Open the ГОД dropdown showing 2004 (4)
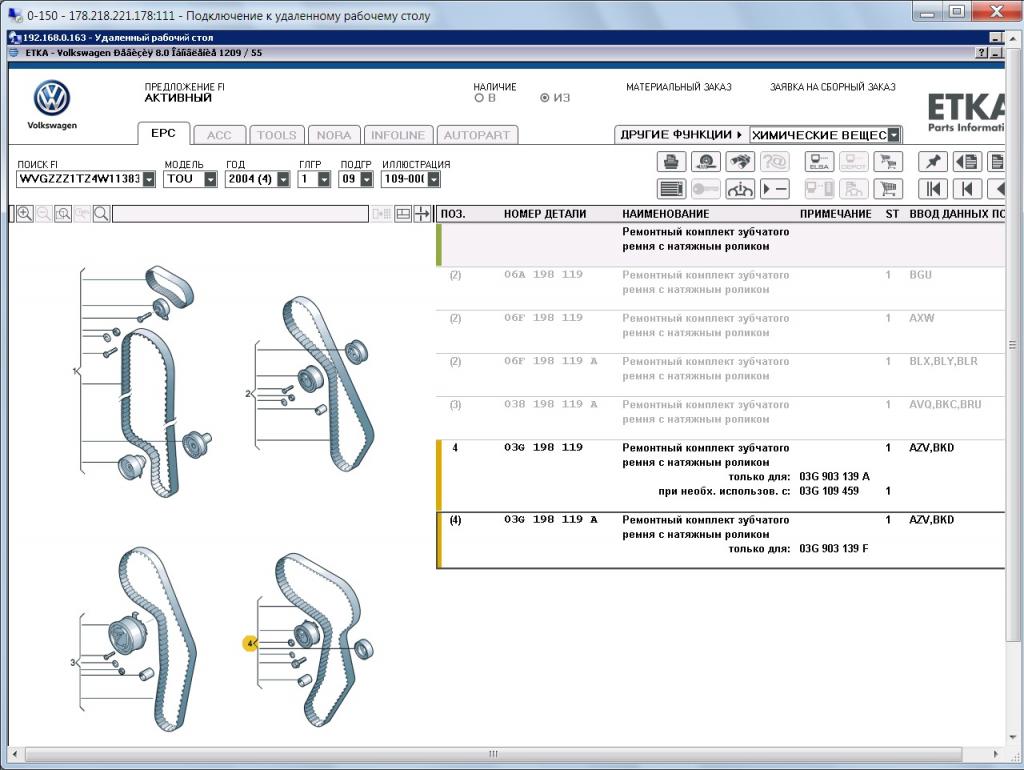 coord(283,179)
